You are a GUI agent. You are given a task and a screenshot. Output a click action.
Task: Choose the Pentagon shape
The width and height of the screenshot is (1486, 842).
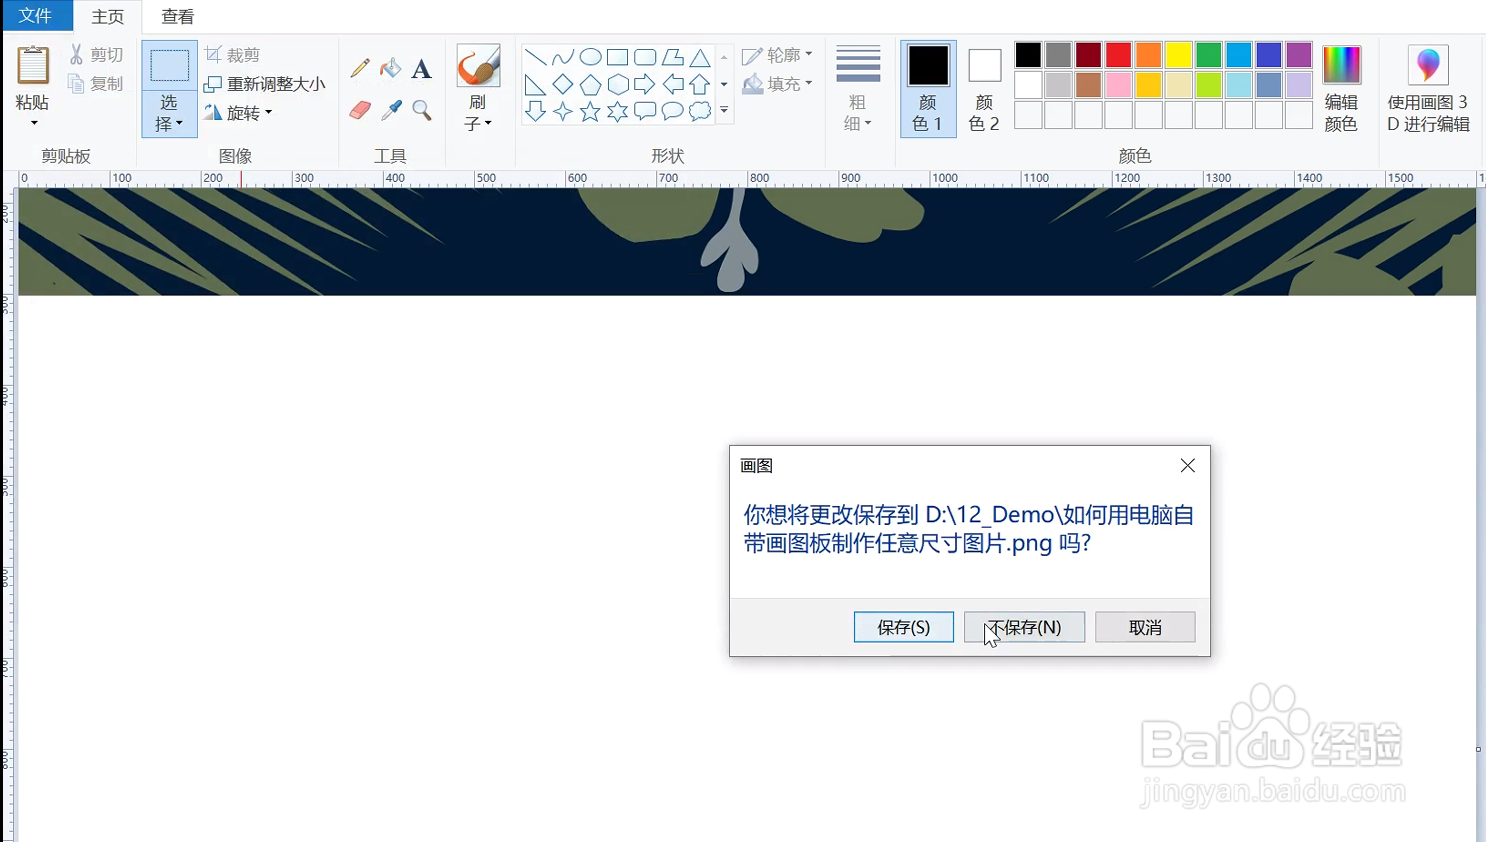590,84
